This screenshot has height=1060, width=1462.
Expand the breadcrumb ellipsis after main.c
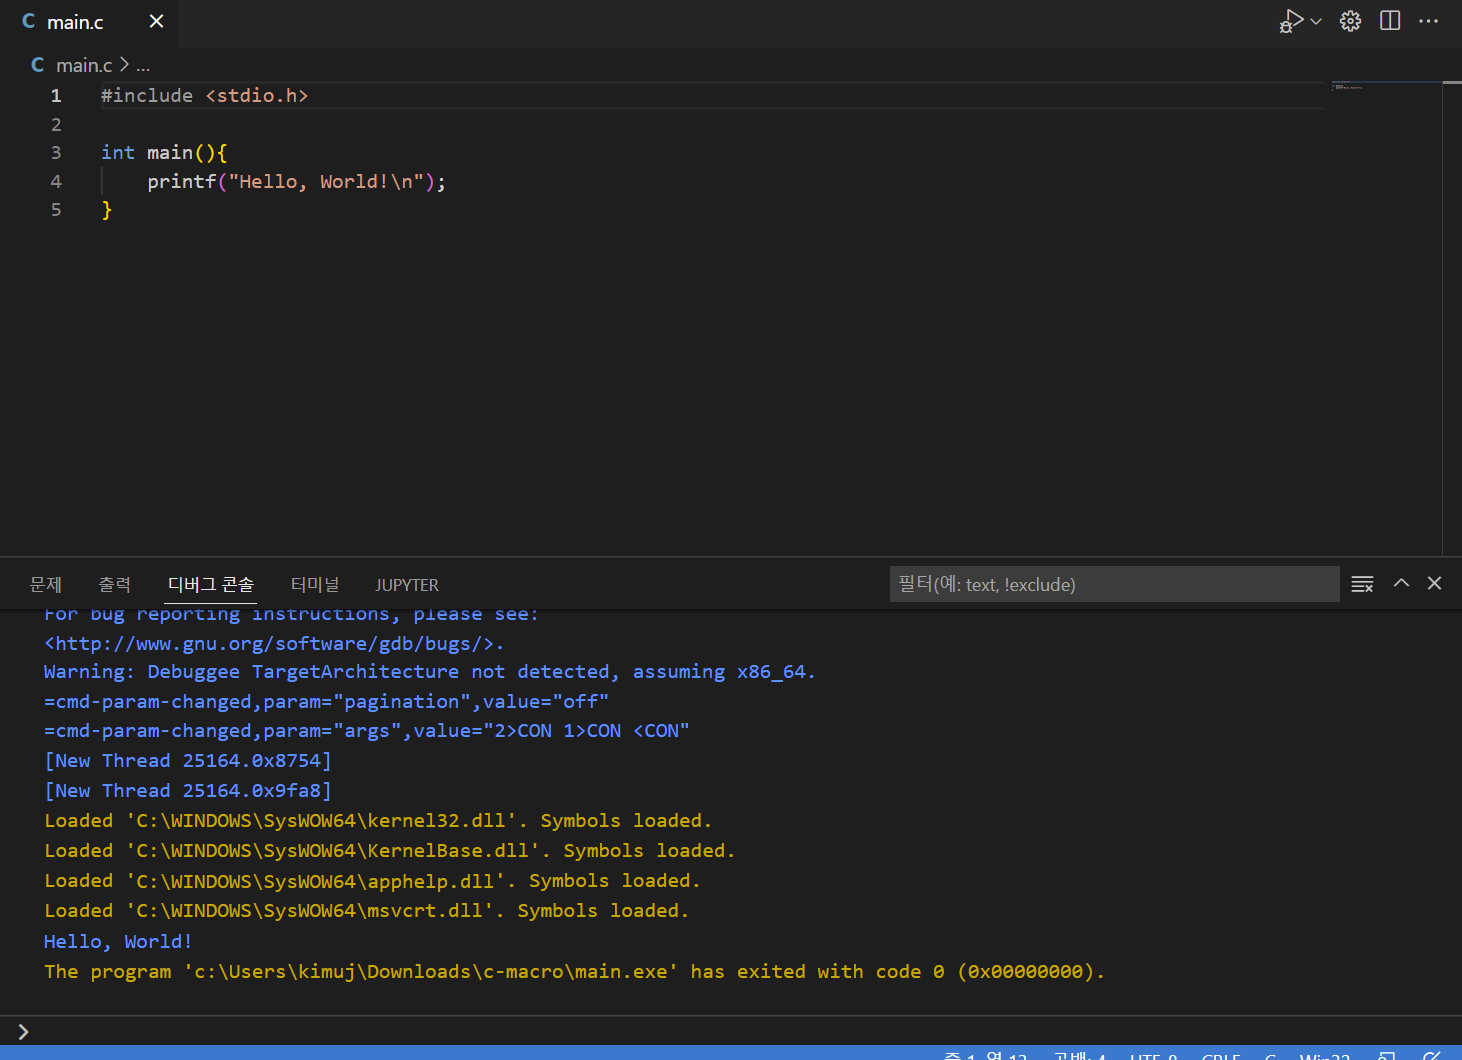pos(143,65)
